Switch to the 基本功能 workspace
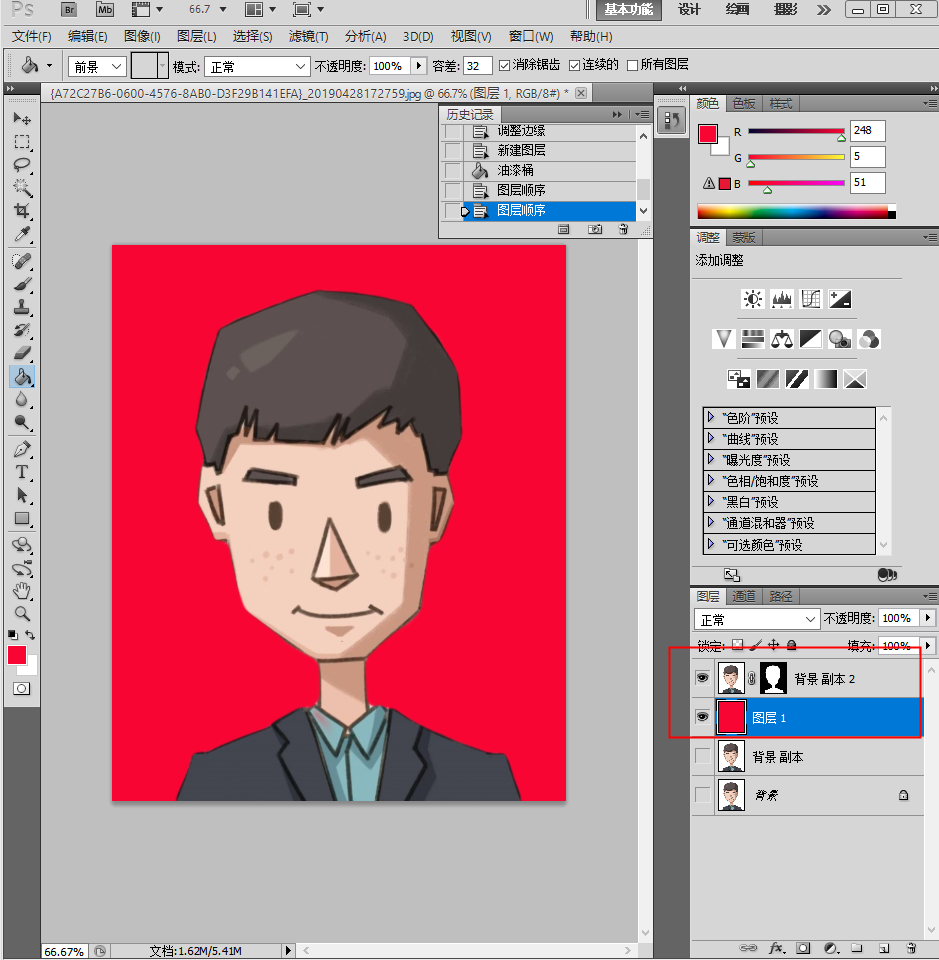Image resolution: width=939 pixels, height=960 pixels. [629, 10]
